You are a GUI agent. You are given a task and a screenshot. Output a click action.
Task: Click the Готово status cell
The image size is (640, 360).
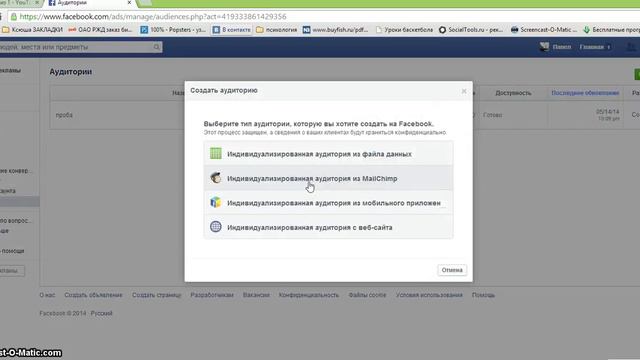(492, 115)
